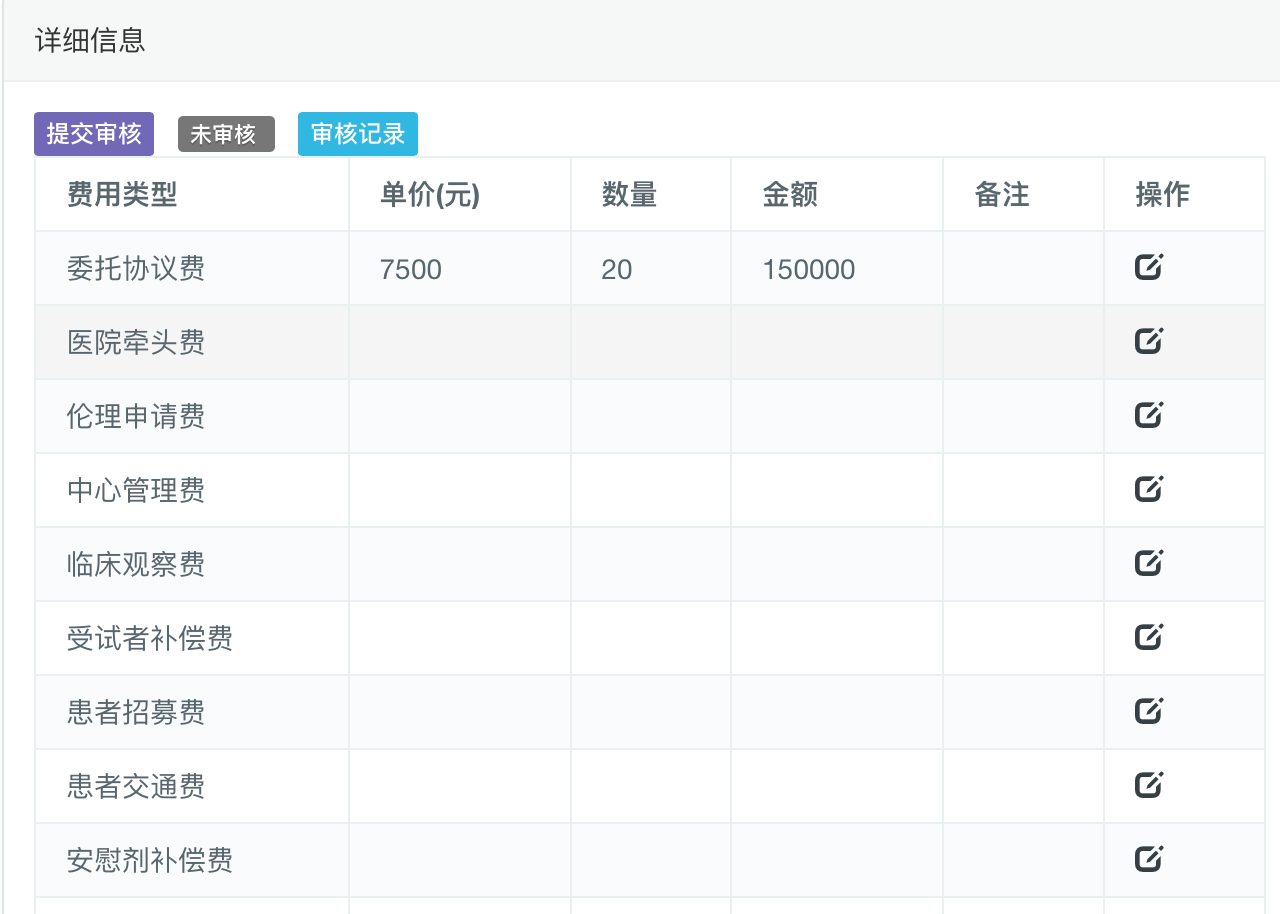Edit the 安慰剂补偿费 row

pyautogui.click(x=1149, y=859)
